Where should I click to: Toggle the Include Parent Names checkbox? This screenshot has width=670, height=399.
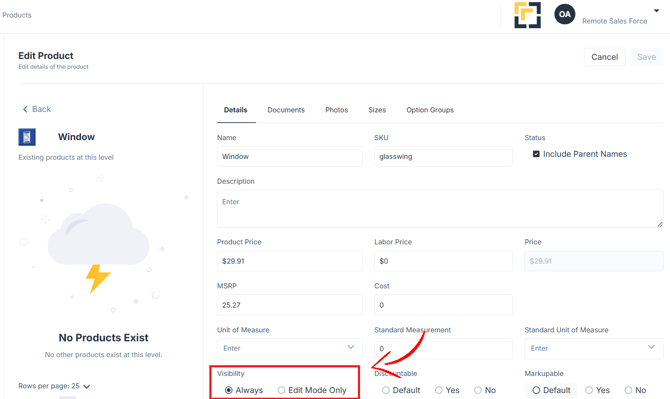(536, 154)
